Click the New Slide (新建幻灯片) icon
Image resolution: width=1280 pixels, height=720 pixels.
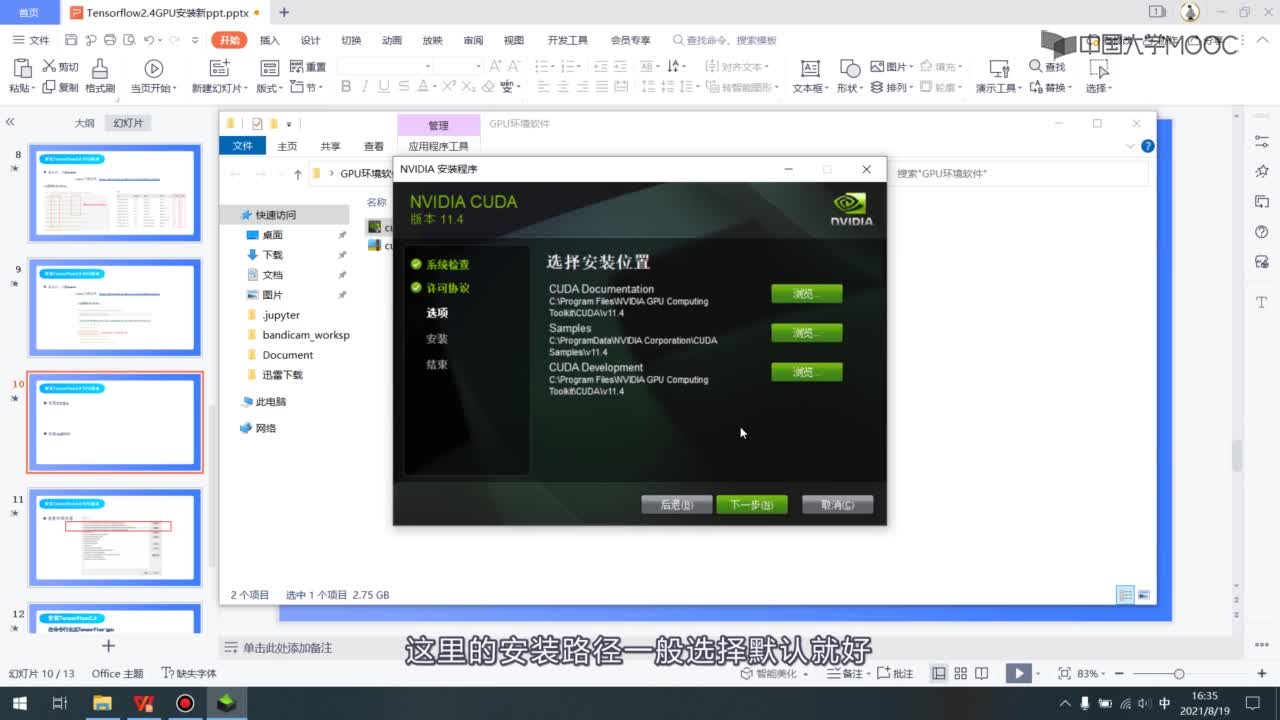click(x=220, y=68)
